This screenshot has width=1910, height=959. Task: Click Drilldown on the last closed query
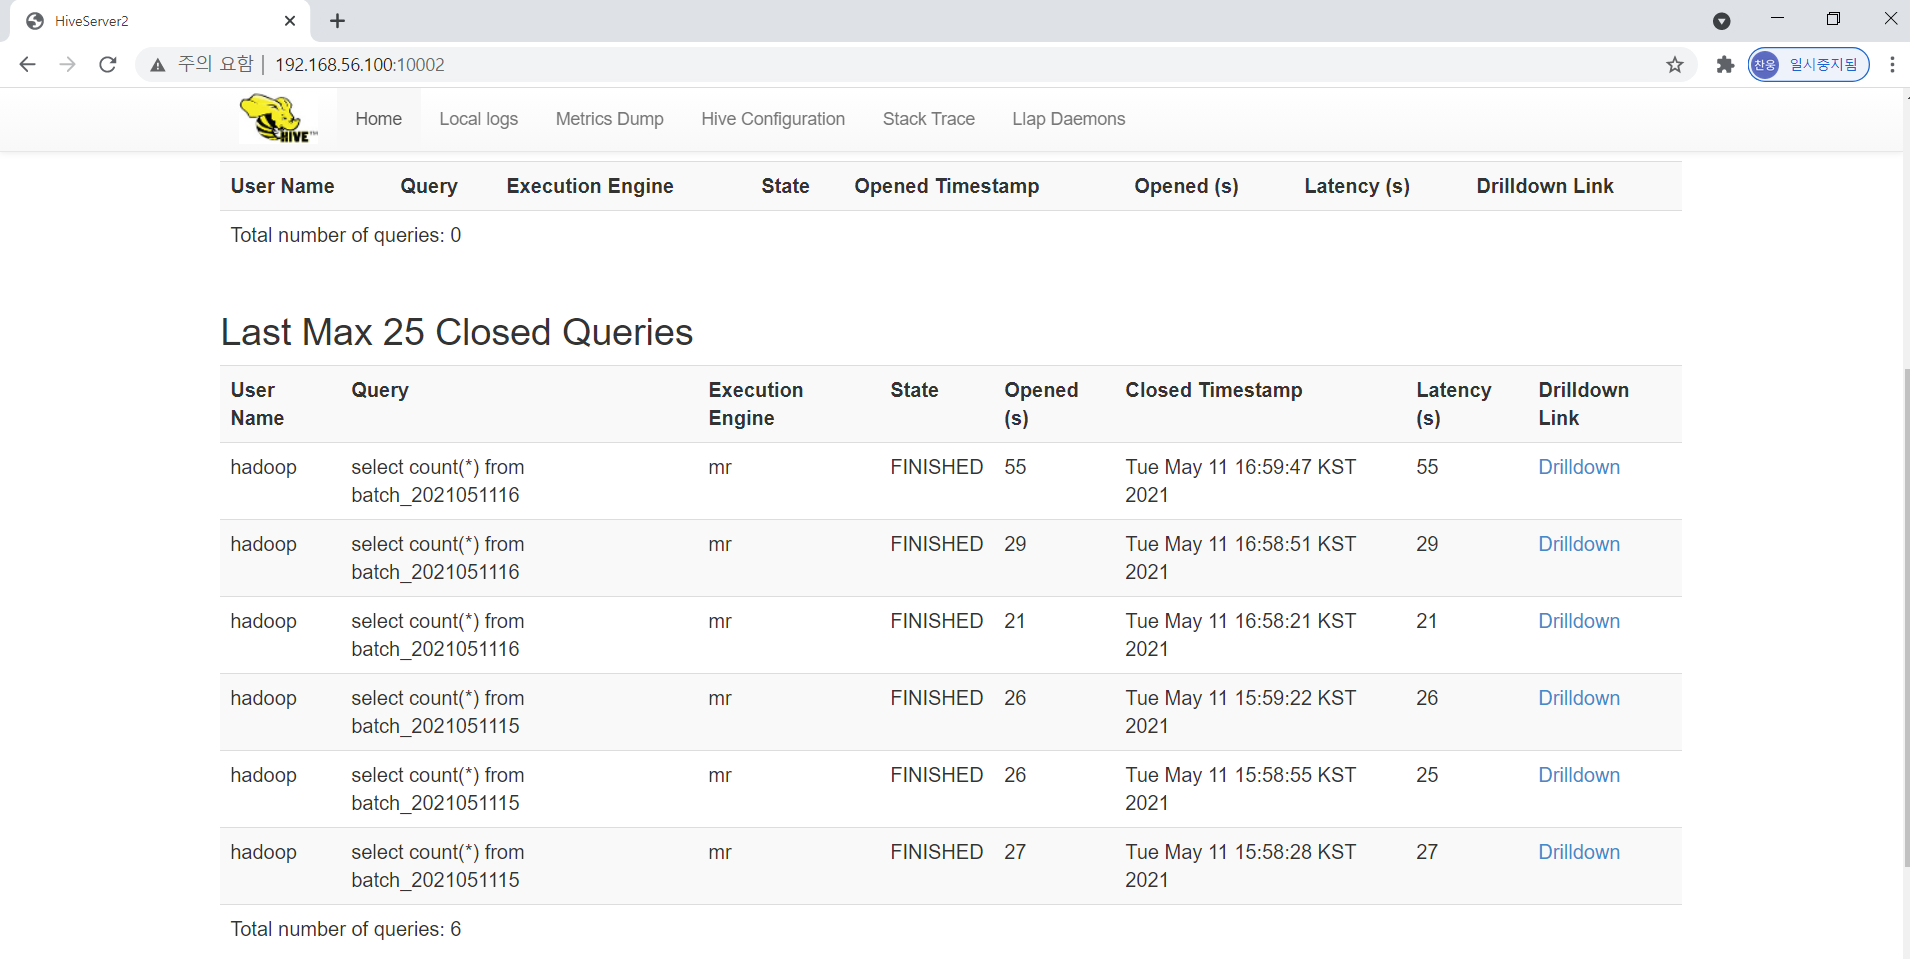click(x=1578, y=852)
